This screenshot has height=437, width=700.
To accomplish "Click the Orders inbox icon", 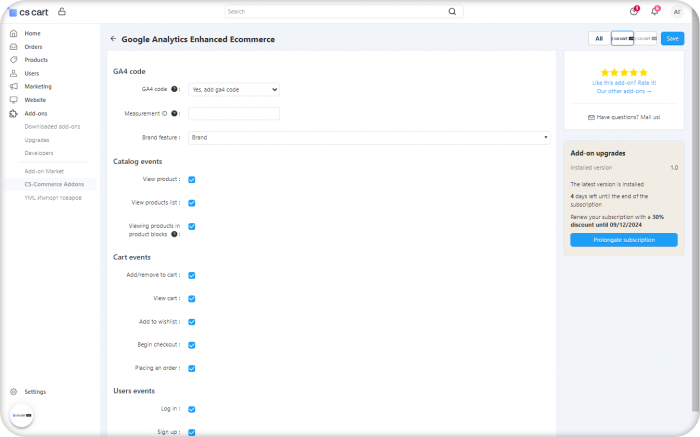I will click(x=13, y=46).
